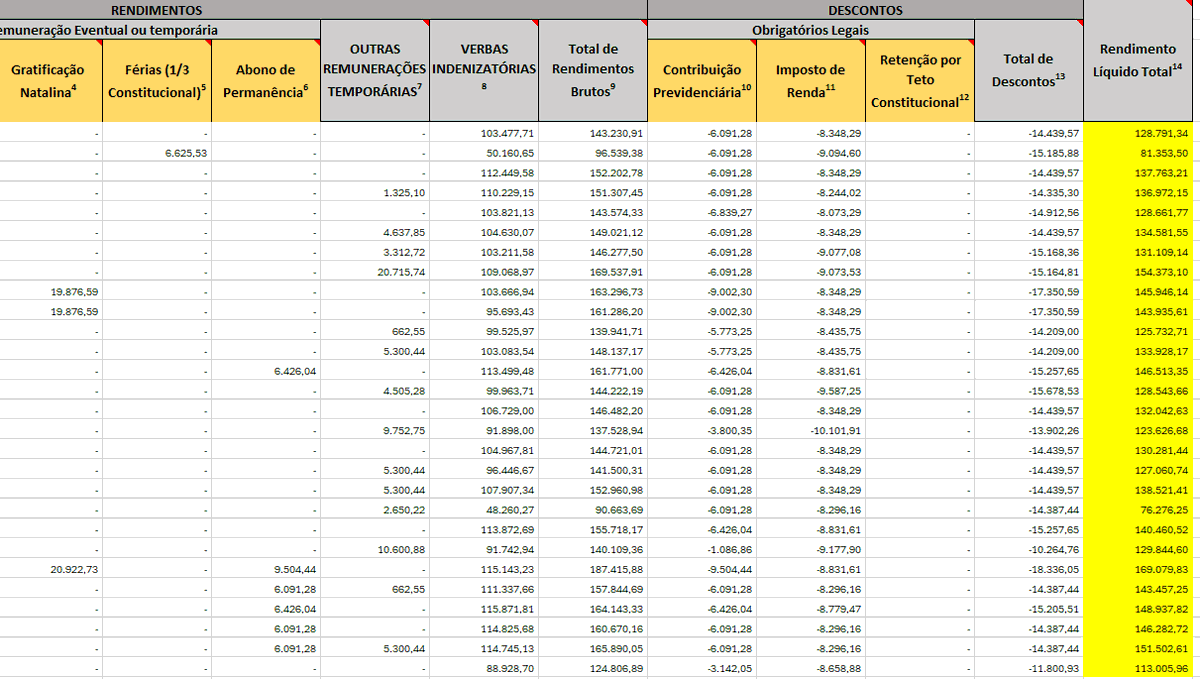Image resolution: width=1200 pixels, height=679 pixels.
Task: Select the indemnity value 48.260,27
Action: (484, 509)
